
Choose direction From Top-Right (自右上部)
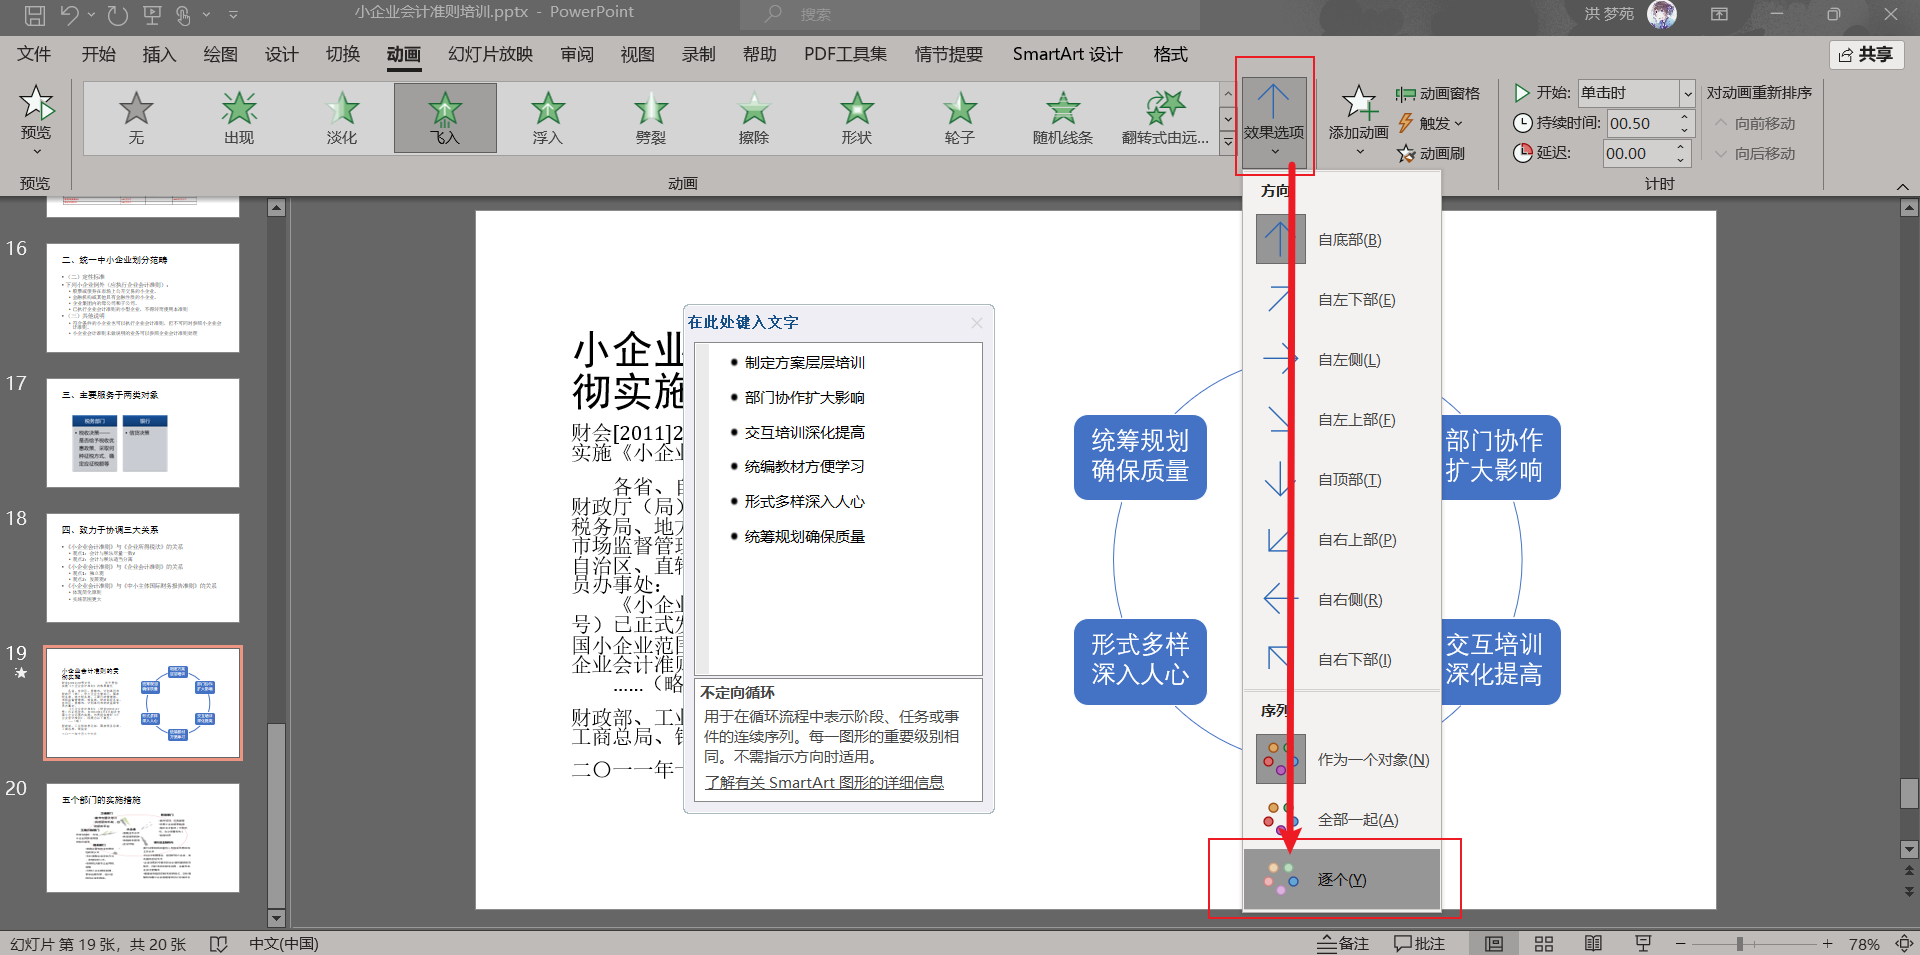point(1342,540)
